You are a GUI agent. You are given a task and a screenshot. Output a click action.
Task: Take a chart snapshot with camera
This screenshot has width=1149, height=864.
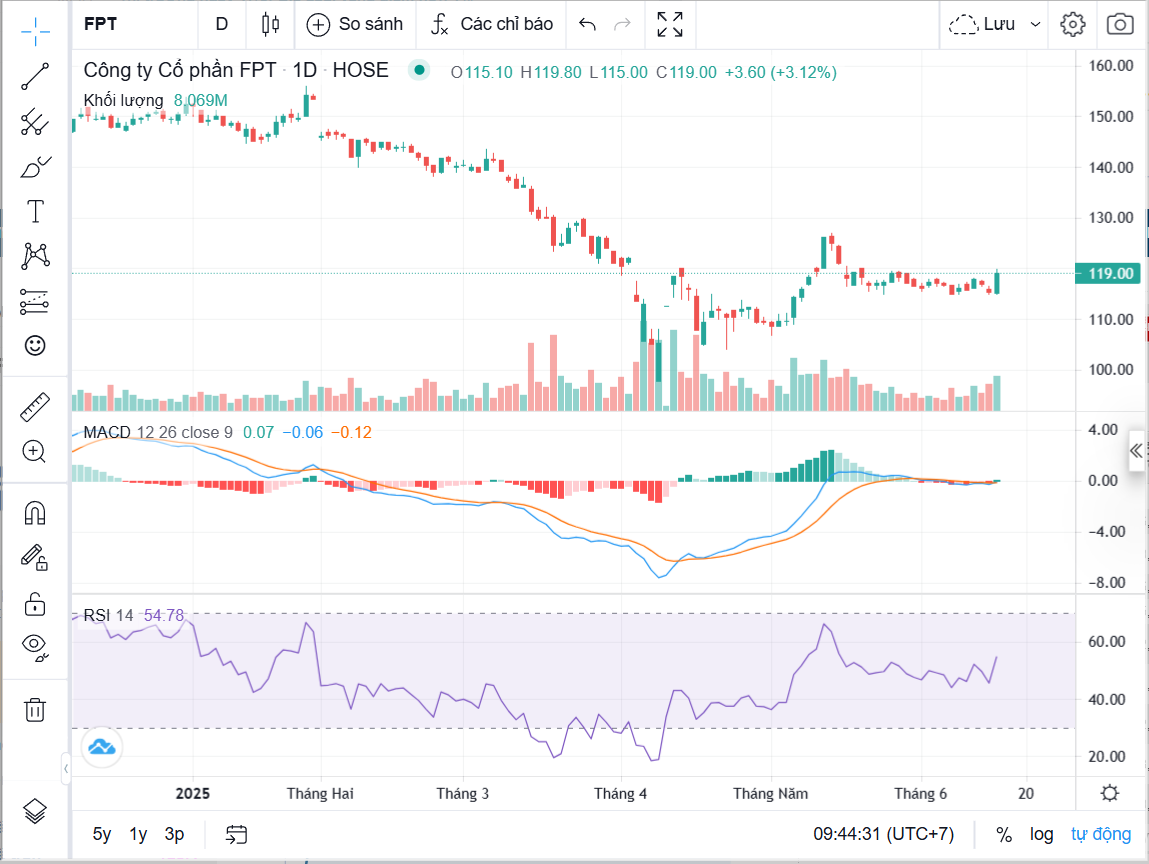(x=1120, y=24)
